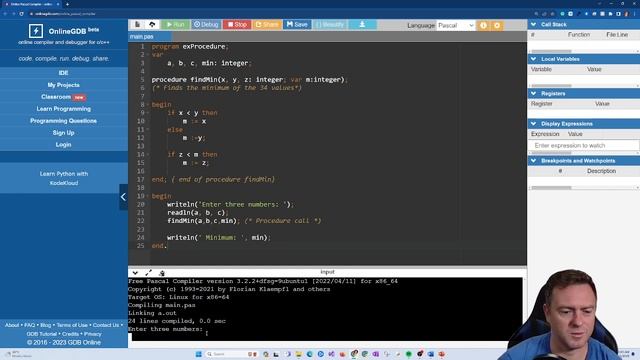Expand the console to full screen
Image resolution: width=640 pixels, height=360 pixels.
[149, 273]
